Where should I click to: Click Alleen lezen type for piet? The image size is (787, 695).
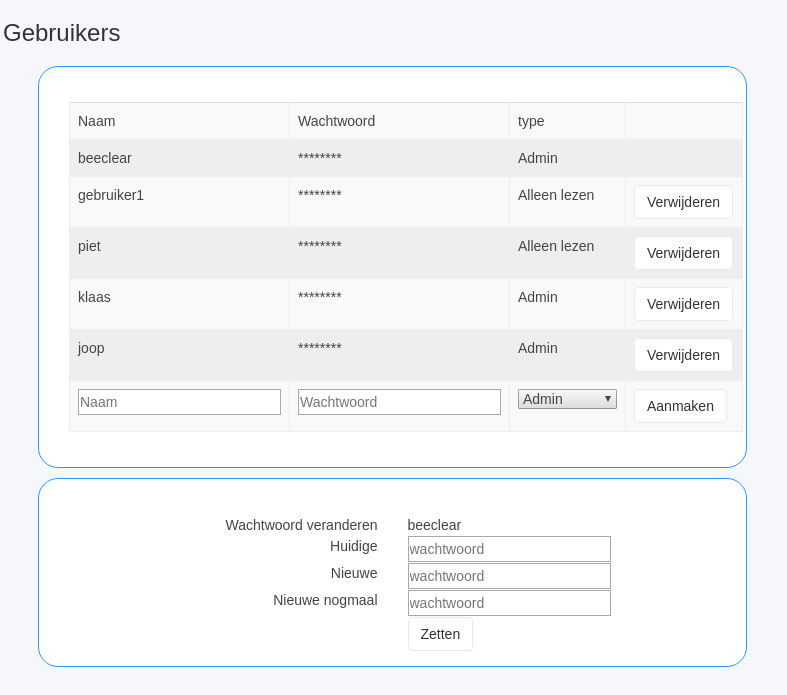click(556, 246)
